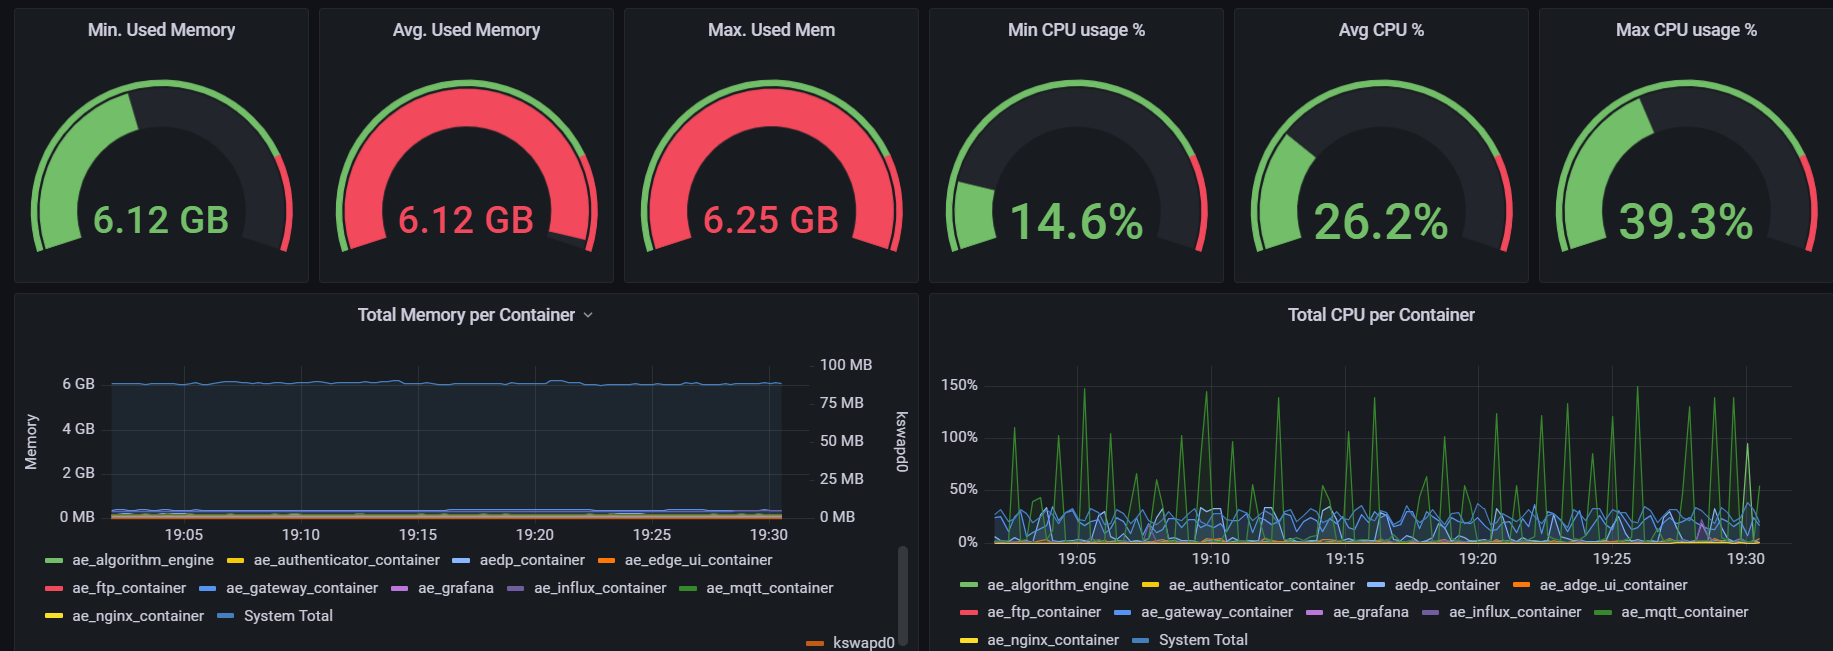Screen dimensions: 1833x651
Task: Toggle ae_authenticator_container in the memory legend
Action: 346,560
